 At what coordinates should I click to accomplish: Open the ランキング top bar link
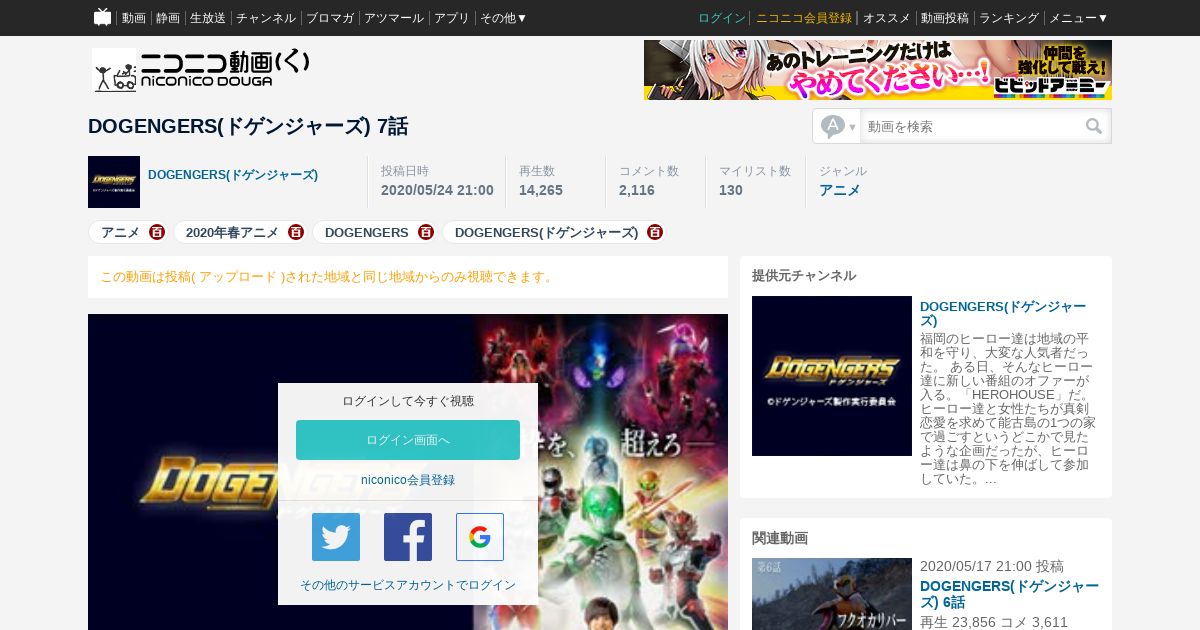1009,18
